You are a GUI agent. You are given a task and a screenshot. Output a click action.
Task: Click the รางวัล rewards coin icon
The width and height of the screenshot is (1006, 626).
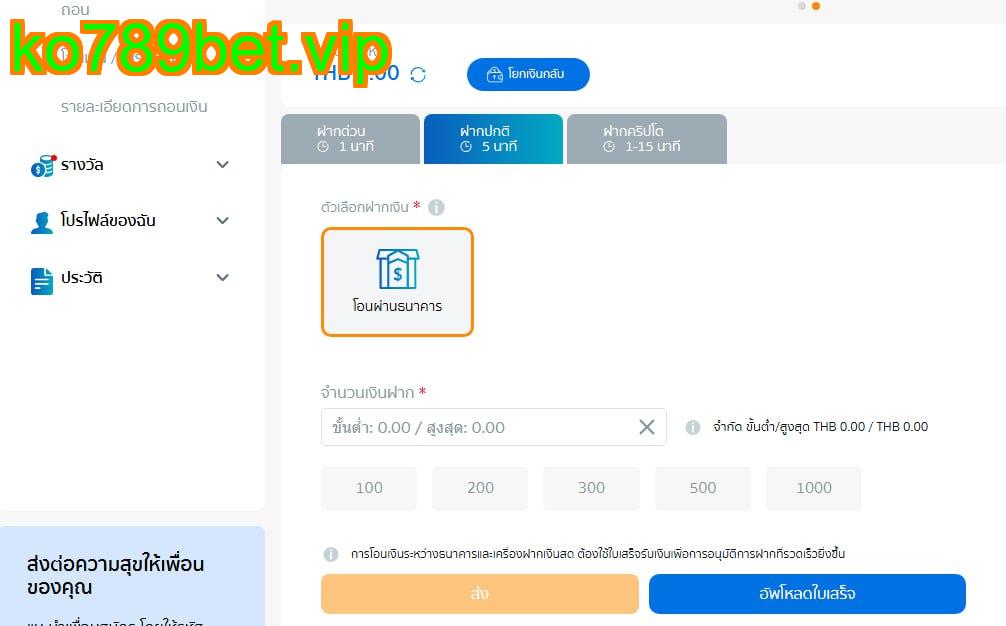[43, 165]
